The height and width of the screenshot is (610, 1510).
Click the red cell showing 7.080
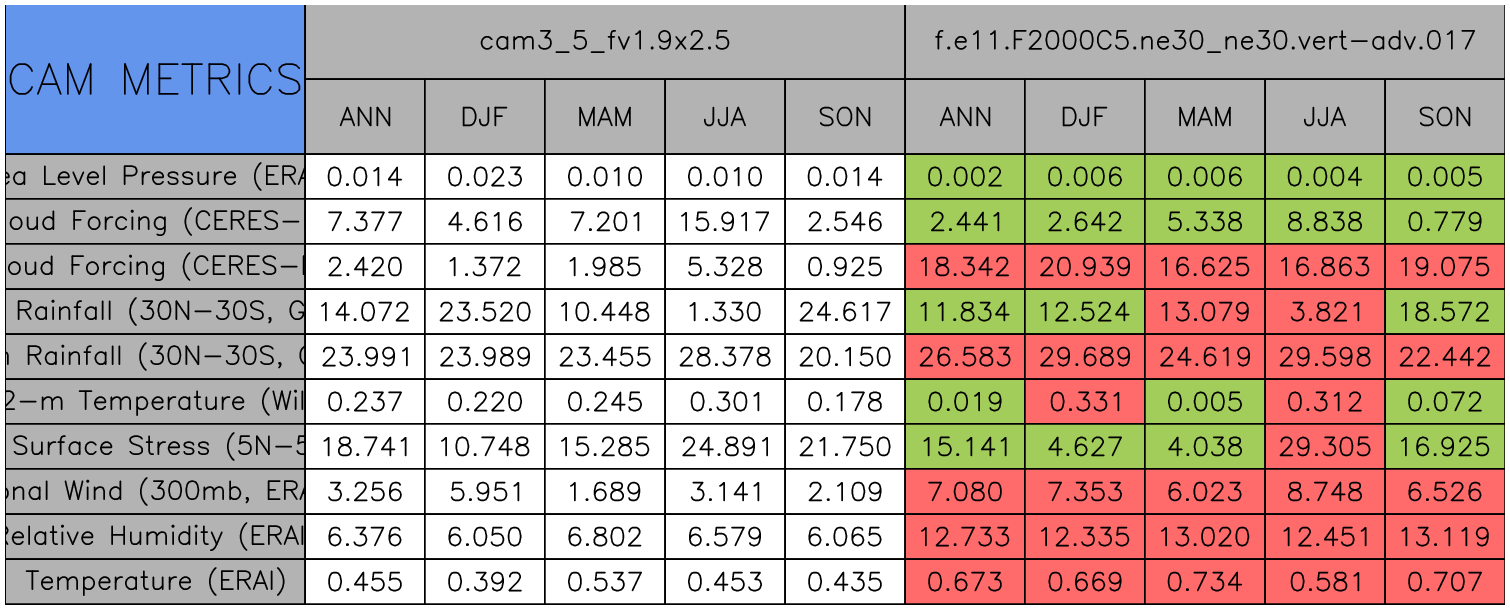(x=965, y=492)
